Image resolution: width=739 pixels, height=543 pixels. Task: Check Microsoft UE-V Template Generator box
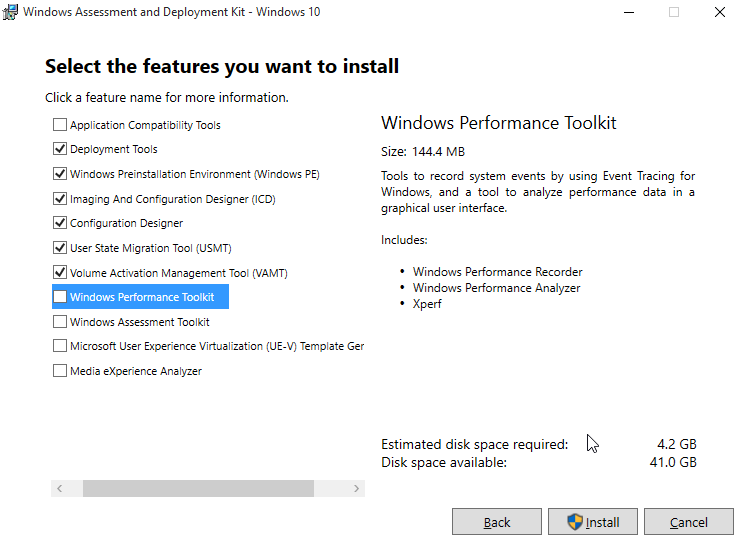click(60, 346)
